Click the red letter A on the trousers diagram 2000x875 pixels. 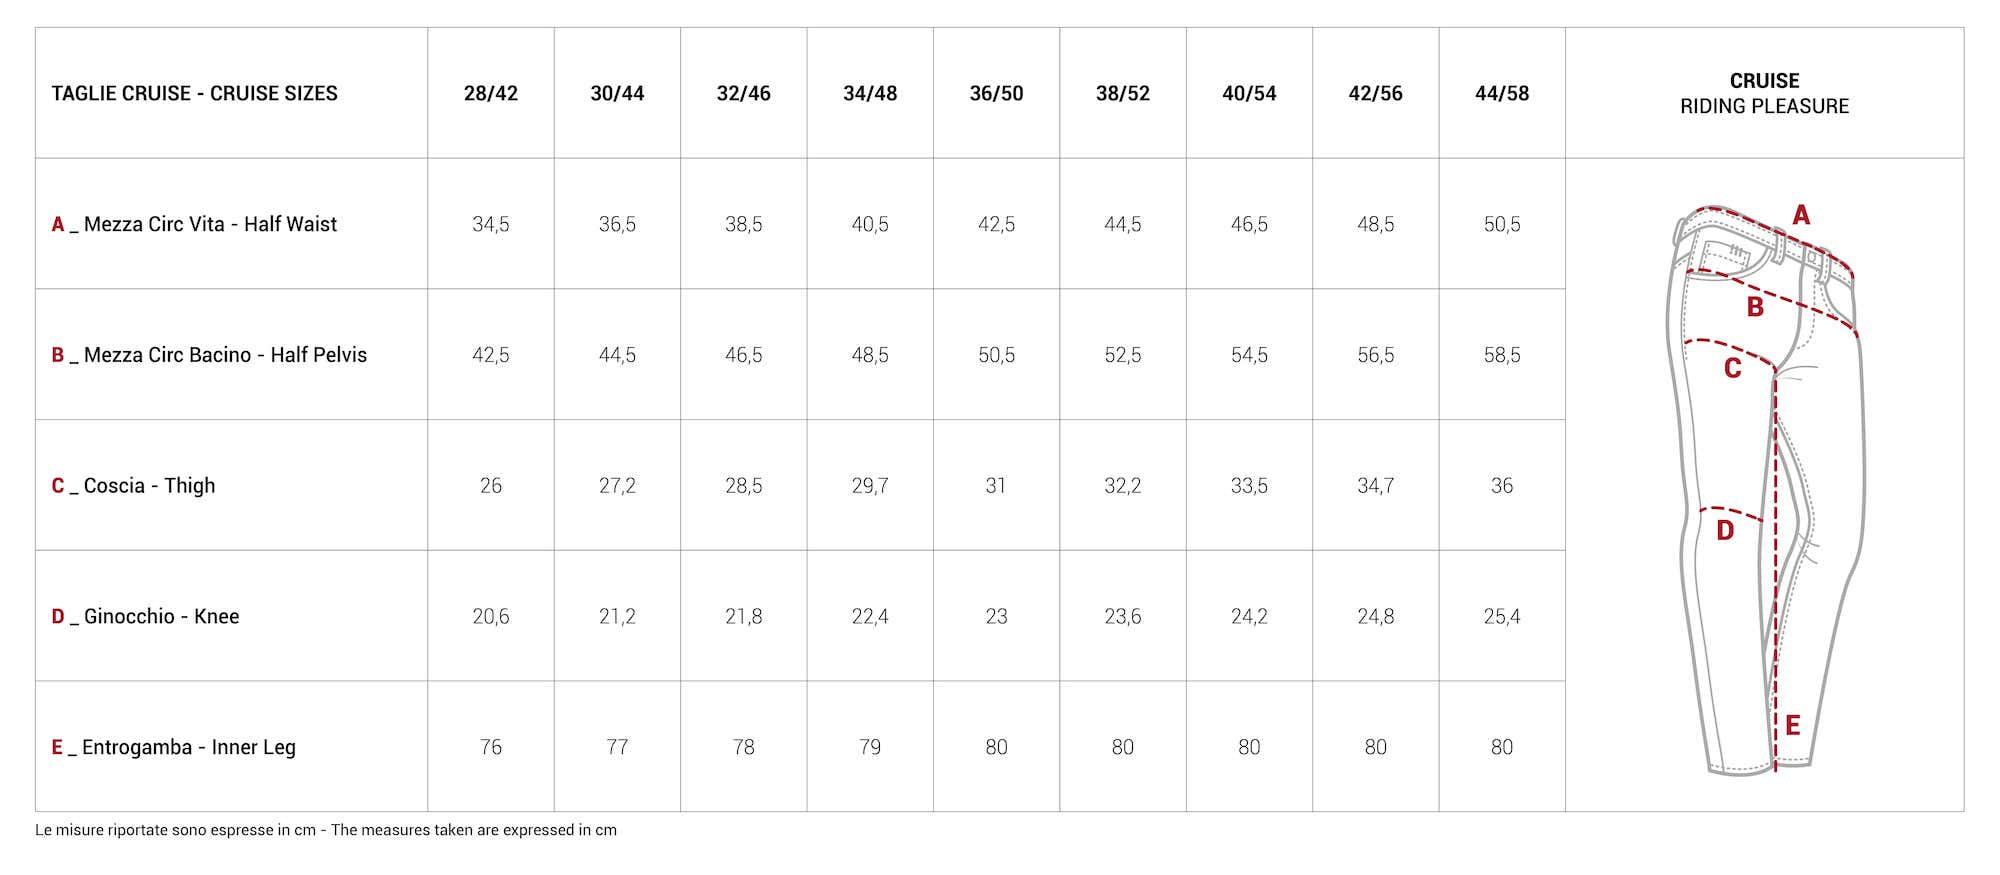coord(1801,215)
